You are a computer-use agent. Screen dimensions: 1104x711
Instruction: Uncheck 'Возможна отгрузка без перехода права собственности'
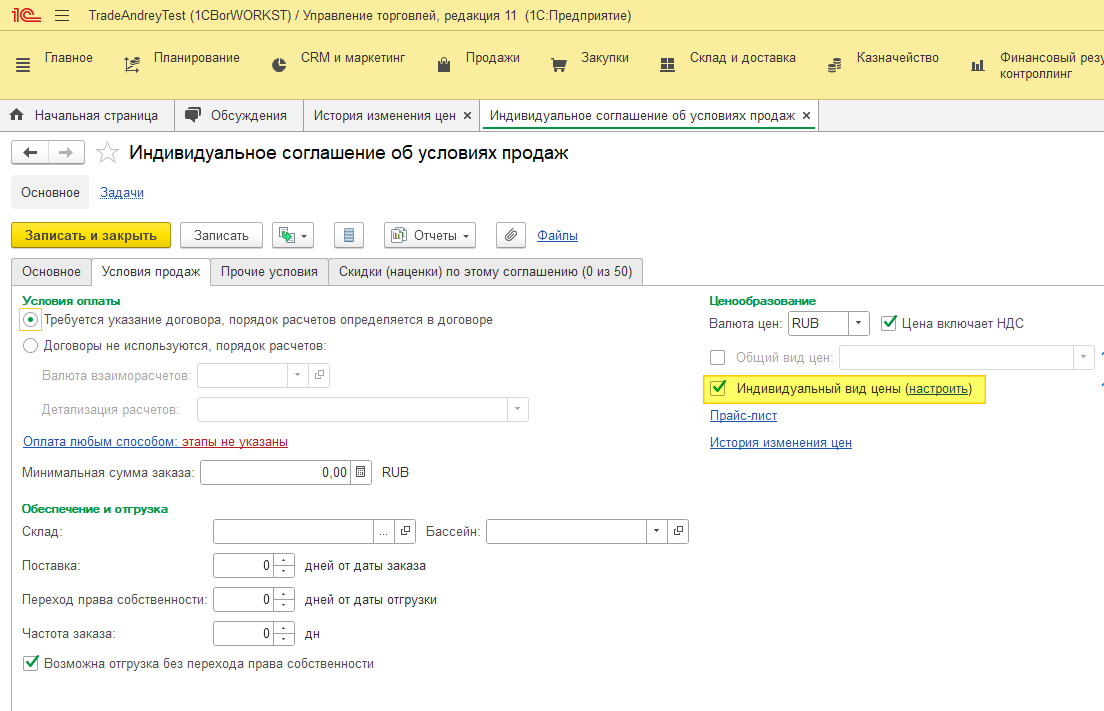tap(31, 663)
